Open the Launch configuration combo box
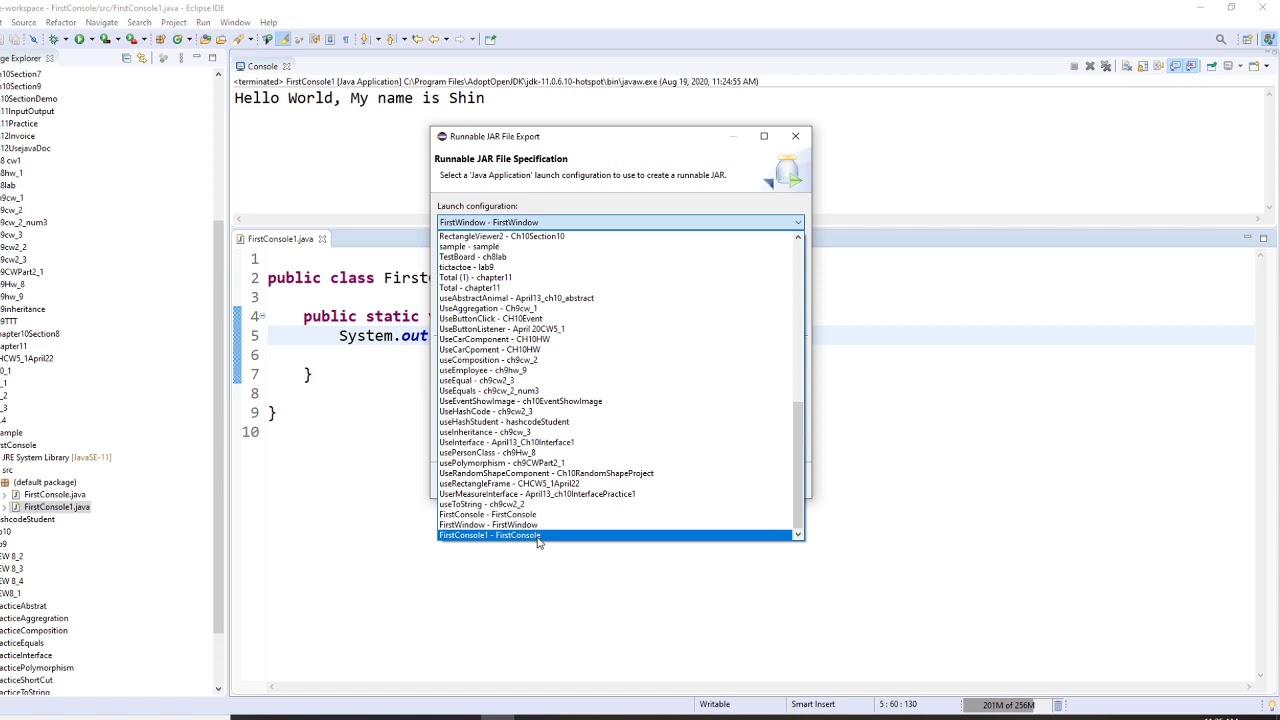 click(x=620, y=222)
